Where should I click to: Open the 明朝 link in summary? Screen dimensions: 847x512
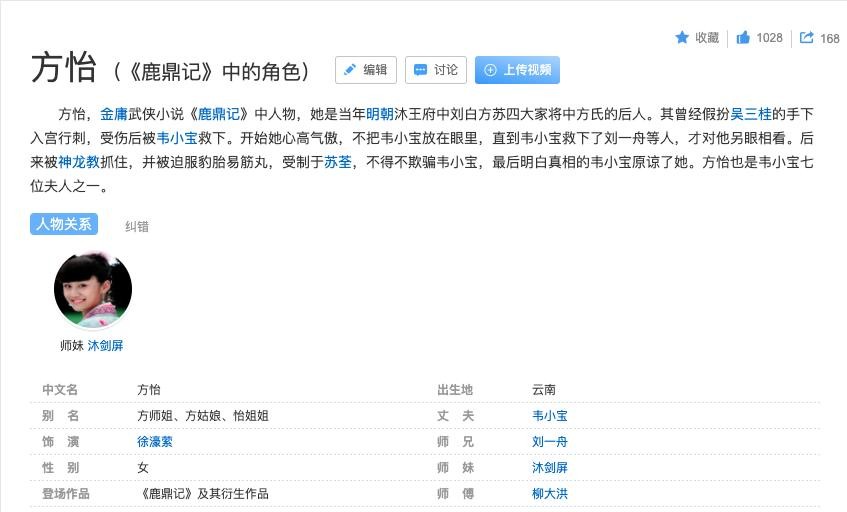[379, 113]
